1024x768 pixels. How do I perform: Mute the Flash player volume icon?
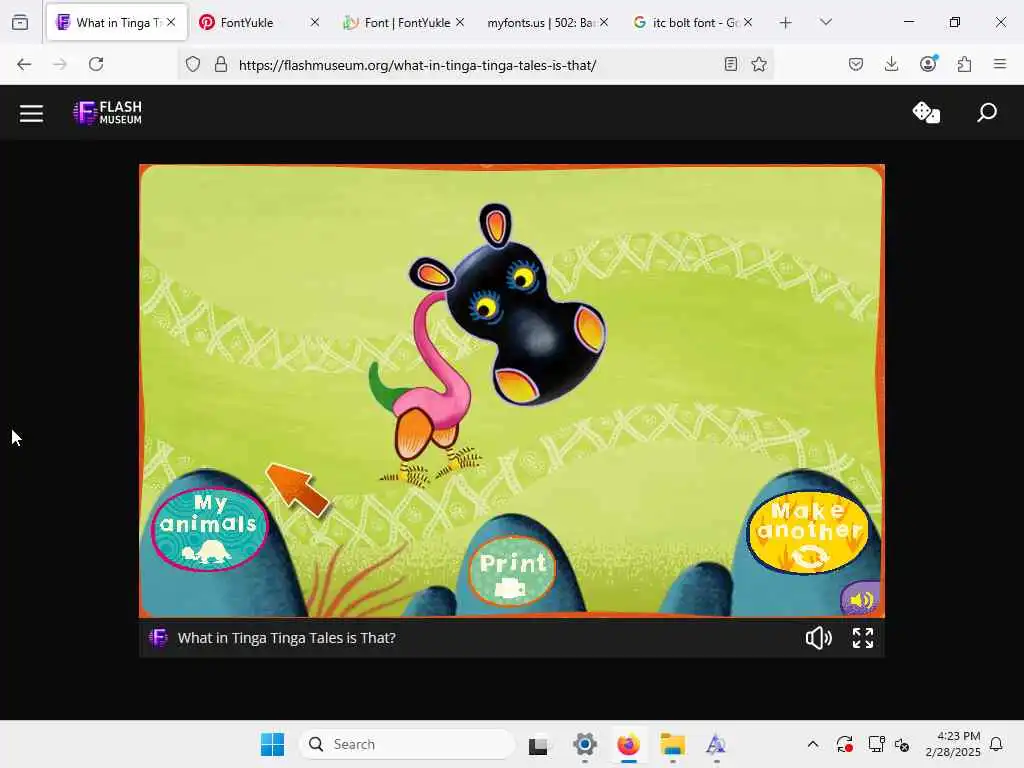pos(818,638)
